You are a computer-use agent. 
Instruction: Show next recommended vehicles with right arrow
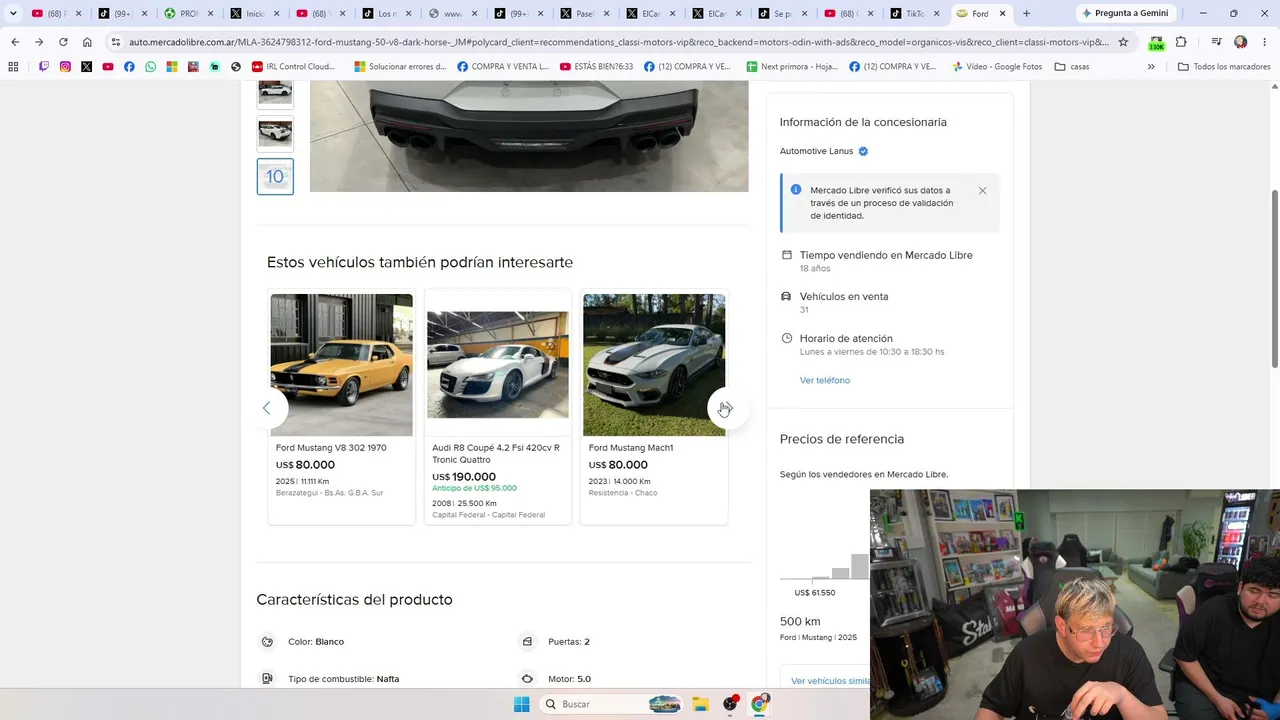pyautogui.click(x=727, y=408)
